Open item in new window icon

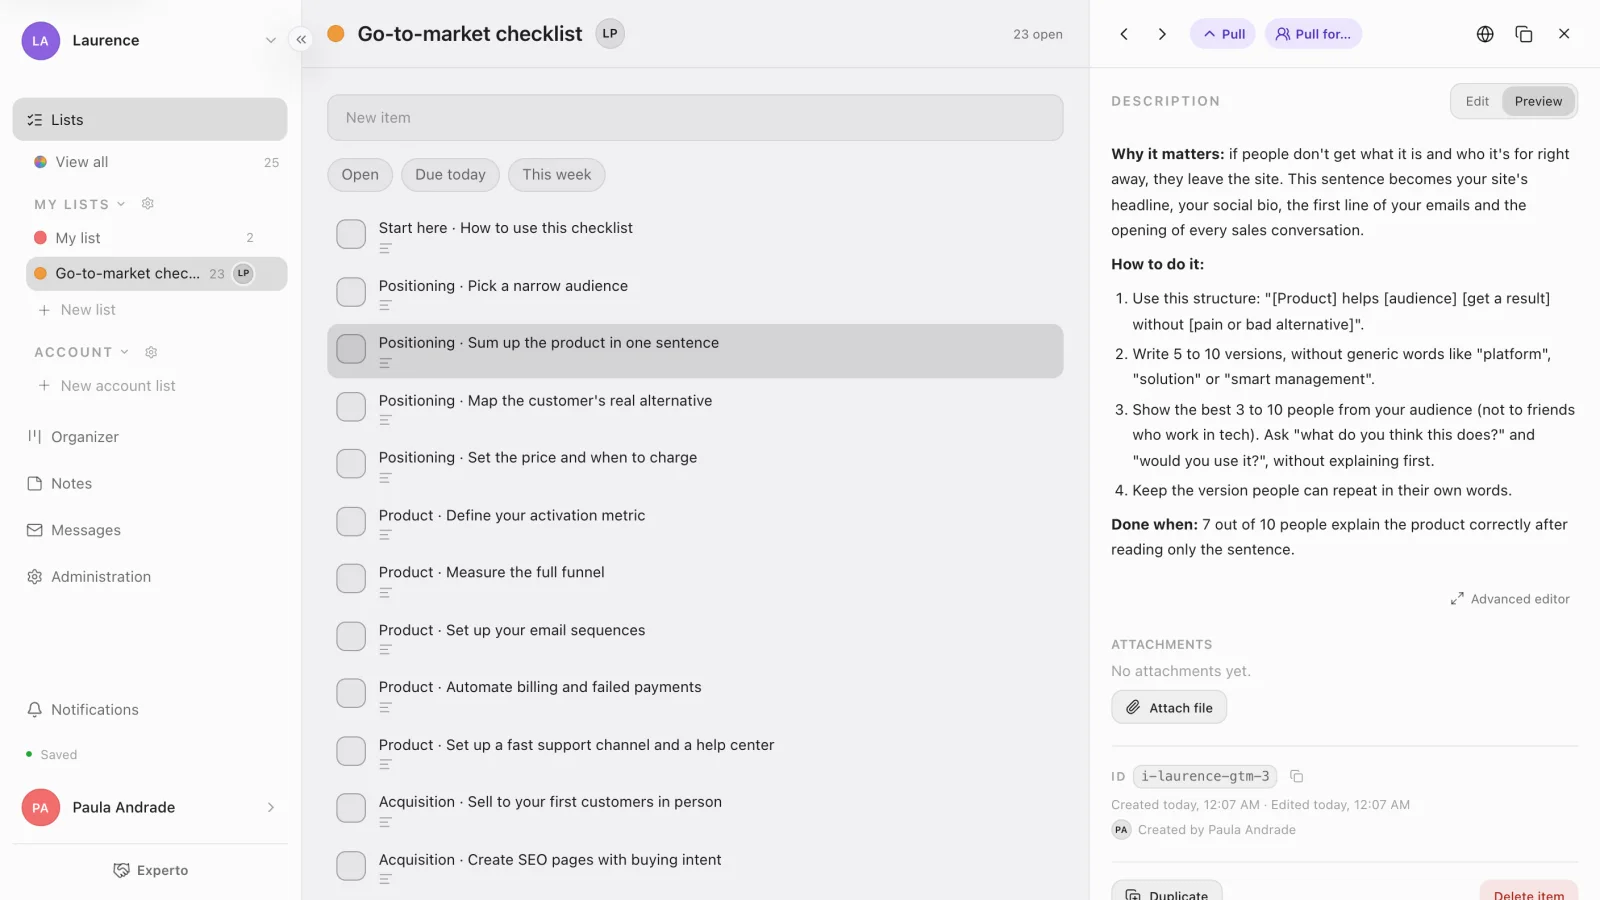click(x=1524, y=34)
